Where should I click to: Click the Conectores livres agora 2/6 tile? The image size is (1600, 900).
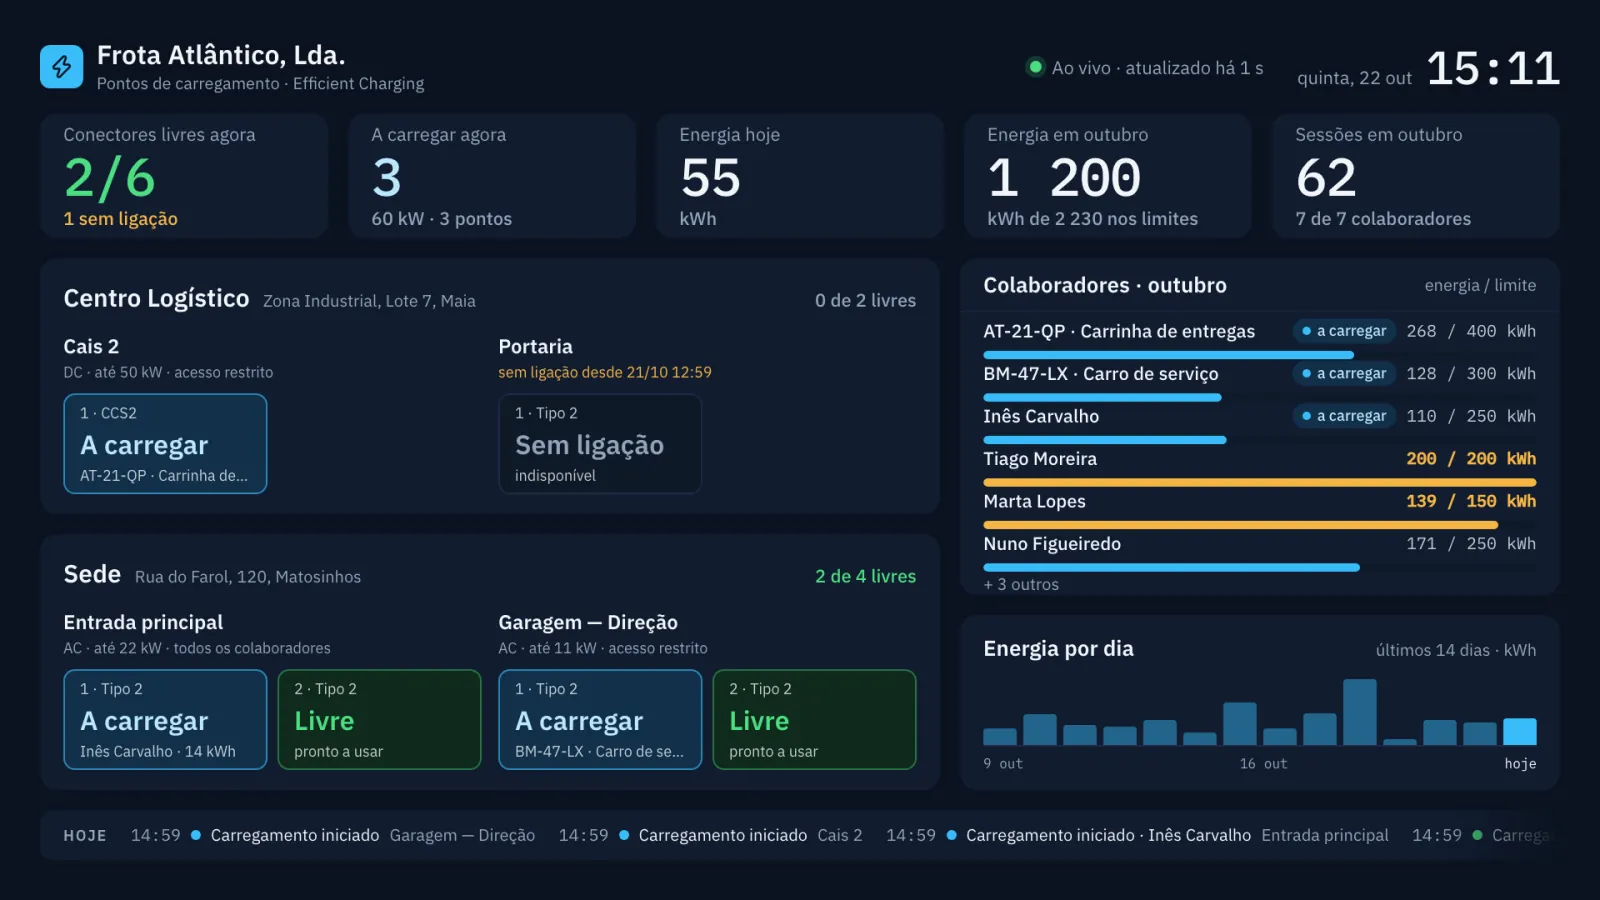[x=184, y=176]
